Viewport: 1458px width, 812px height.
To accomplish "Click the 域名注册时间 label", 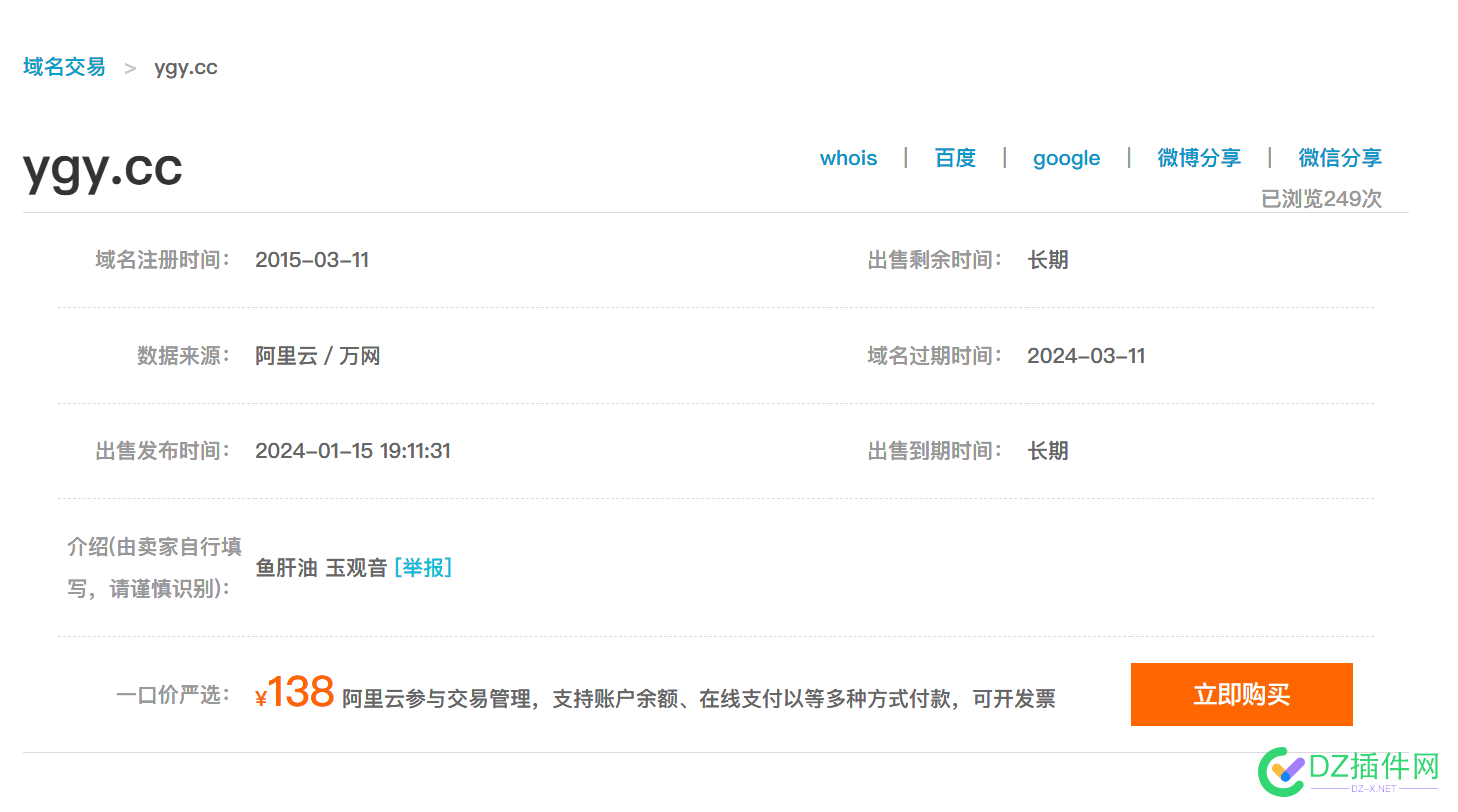I will (x=163, y=260).
